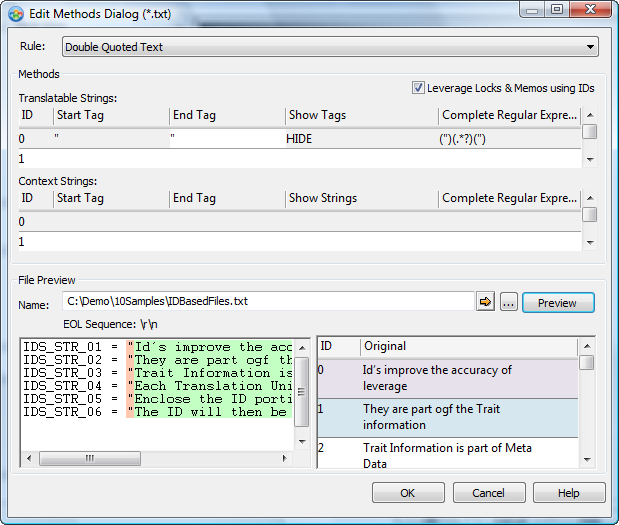Screen dimensions: 619x525
Task: Click the IDS_STR_02 line in file preview
Action: pyautogui.click(x=158, y=360)
